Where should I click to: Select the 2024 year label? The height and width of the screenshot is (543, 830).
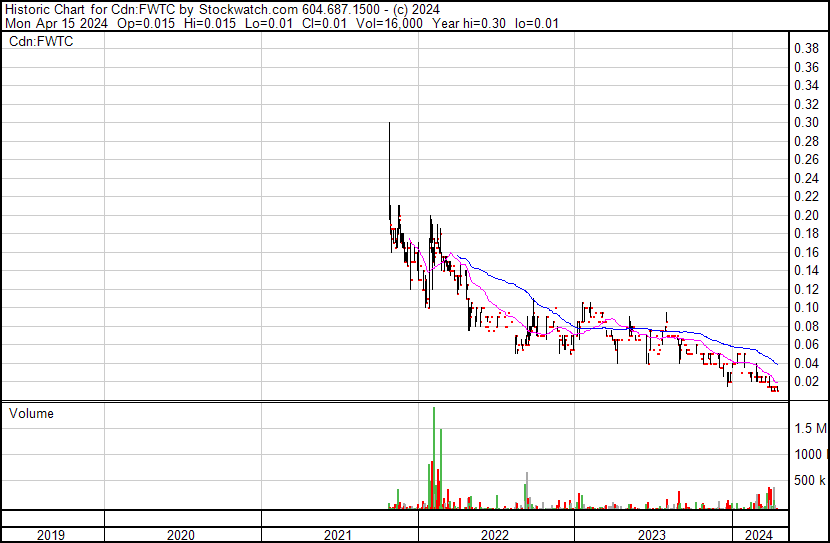click(x=759, y=535)
